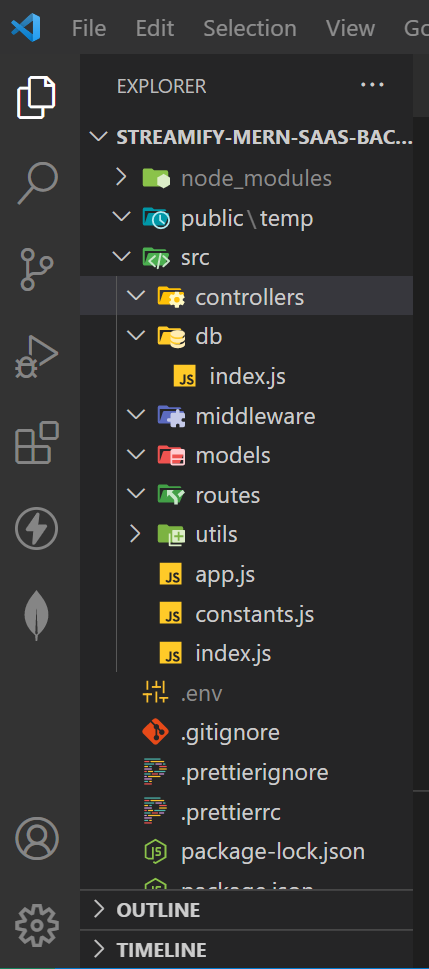Open the Accounts icon
Image resolution: width=429 pixels, height=969 pixels.
(37, 839)
